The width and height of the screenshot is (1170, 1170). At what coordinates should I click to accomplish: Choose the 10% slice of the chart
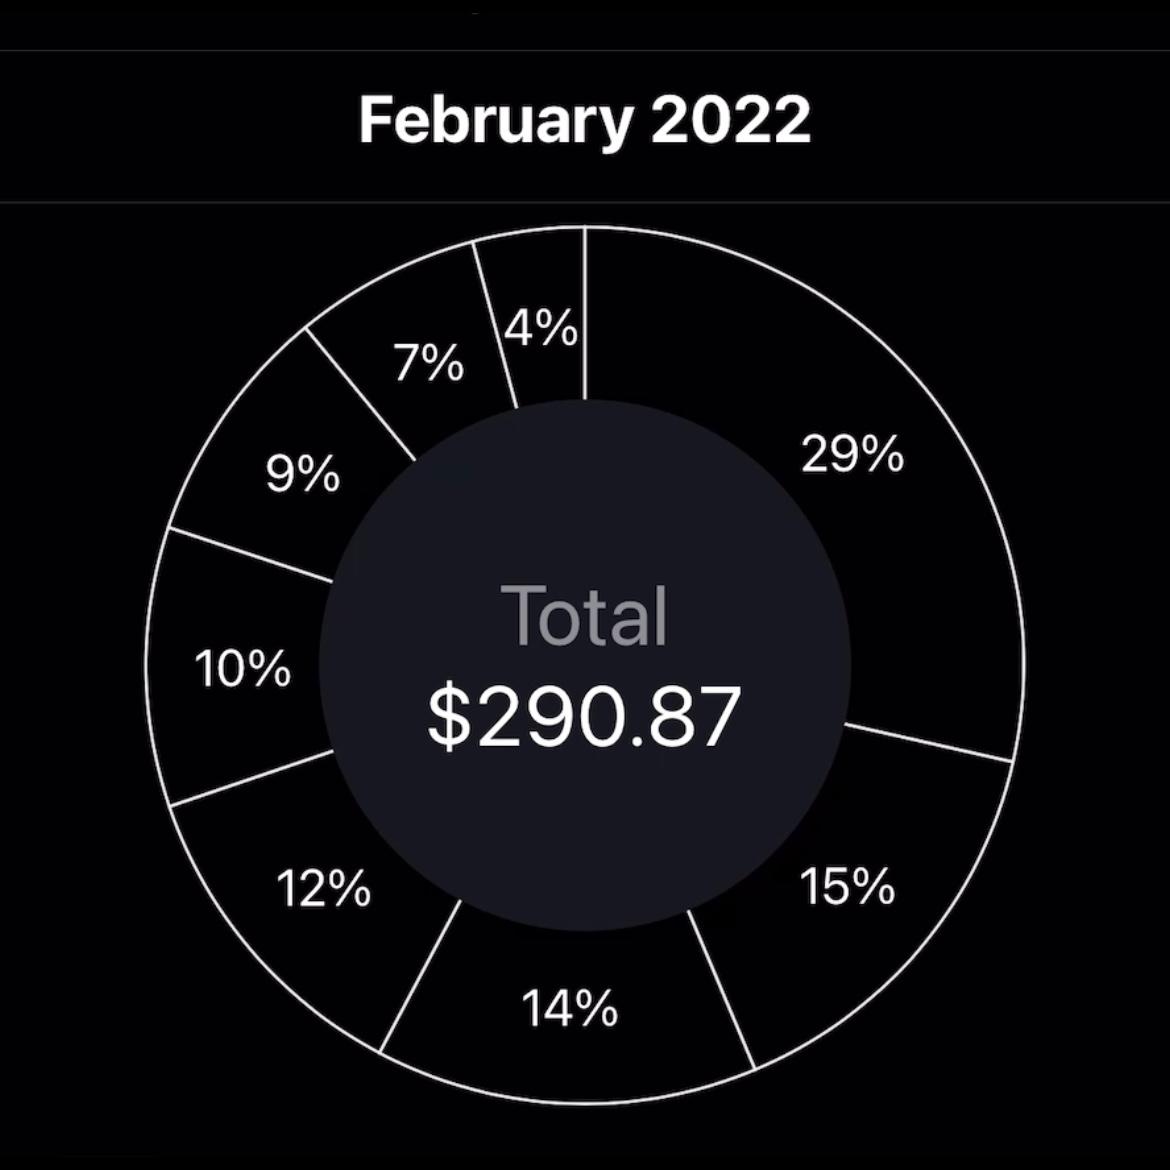point(243,668)
